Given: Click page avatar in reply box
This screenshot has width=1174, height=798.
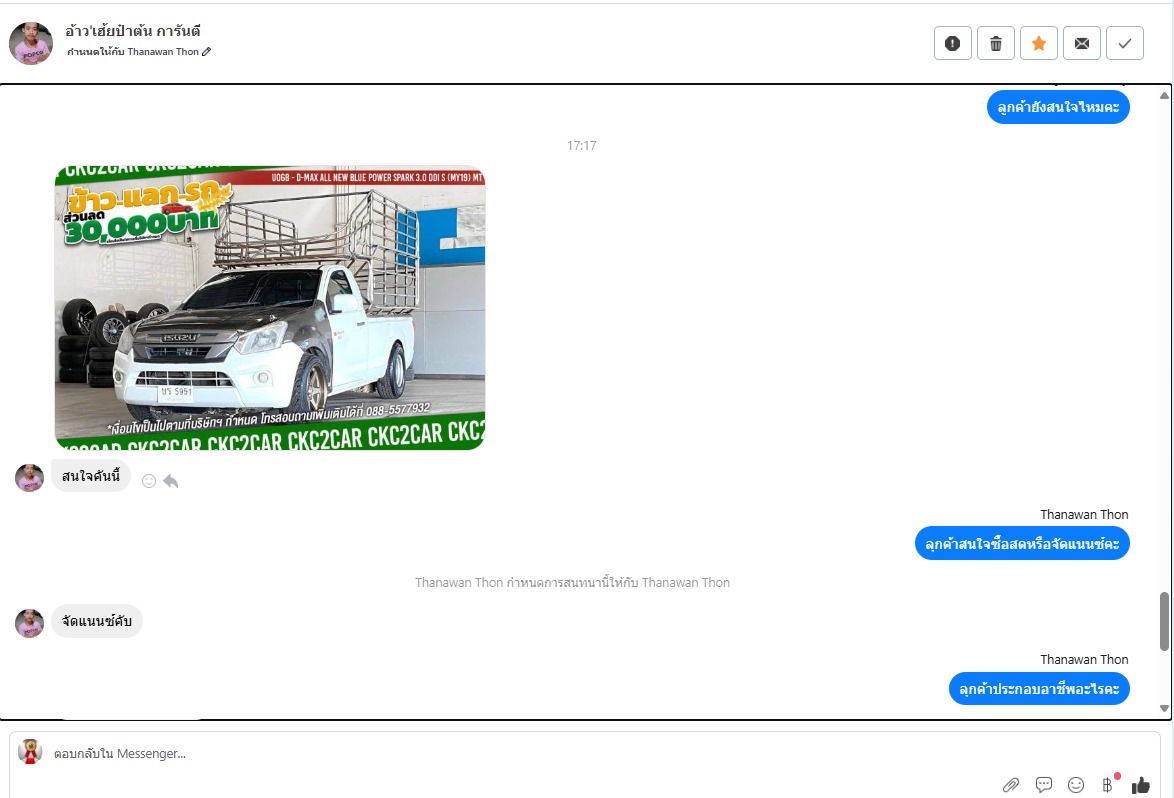Looking at the screenshot, I should coord(30,752).
